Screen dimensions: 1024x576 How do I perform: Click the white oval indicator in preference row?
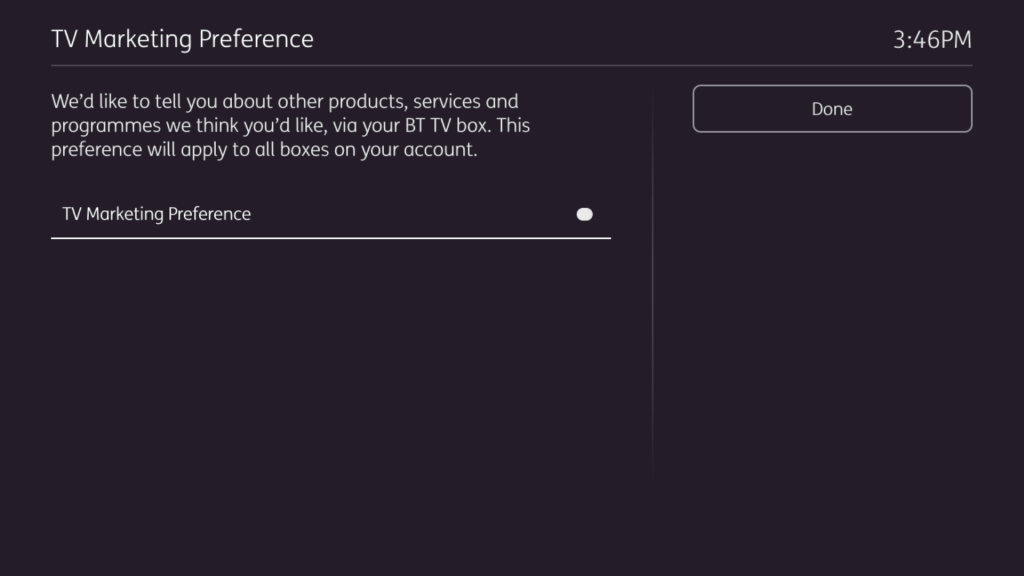pyautogui.click(x=585, y=214)
